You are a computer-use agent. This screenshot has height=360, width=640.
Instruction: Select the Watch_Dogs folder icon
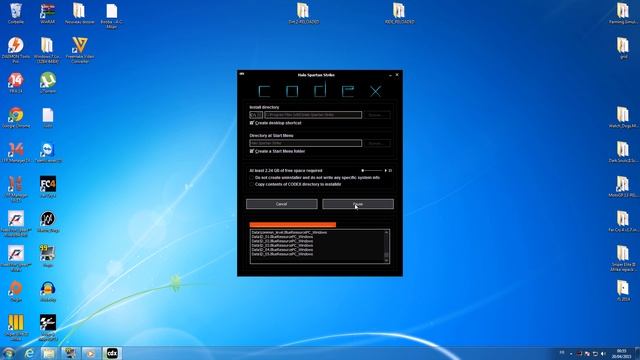coord(623,118)
